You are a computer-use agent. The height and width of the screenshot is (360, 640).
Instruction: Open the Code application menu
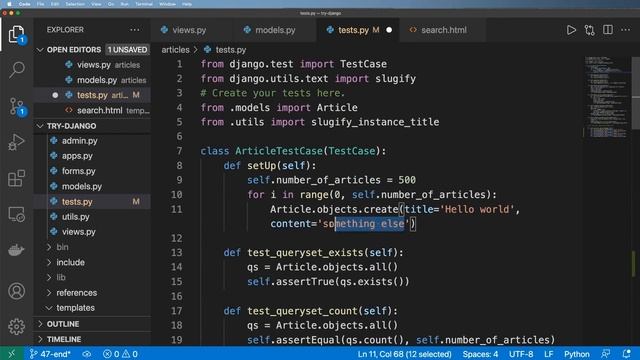click(24, 4)
